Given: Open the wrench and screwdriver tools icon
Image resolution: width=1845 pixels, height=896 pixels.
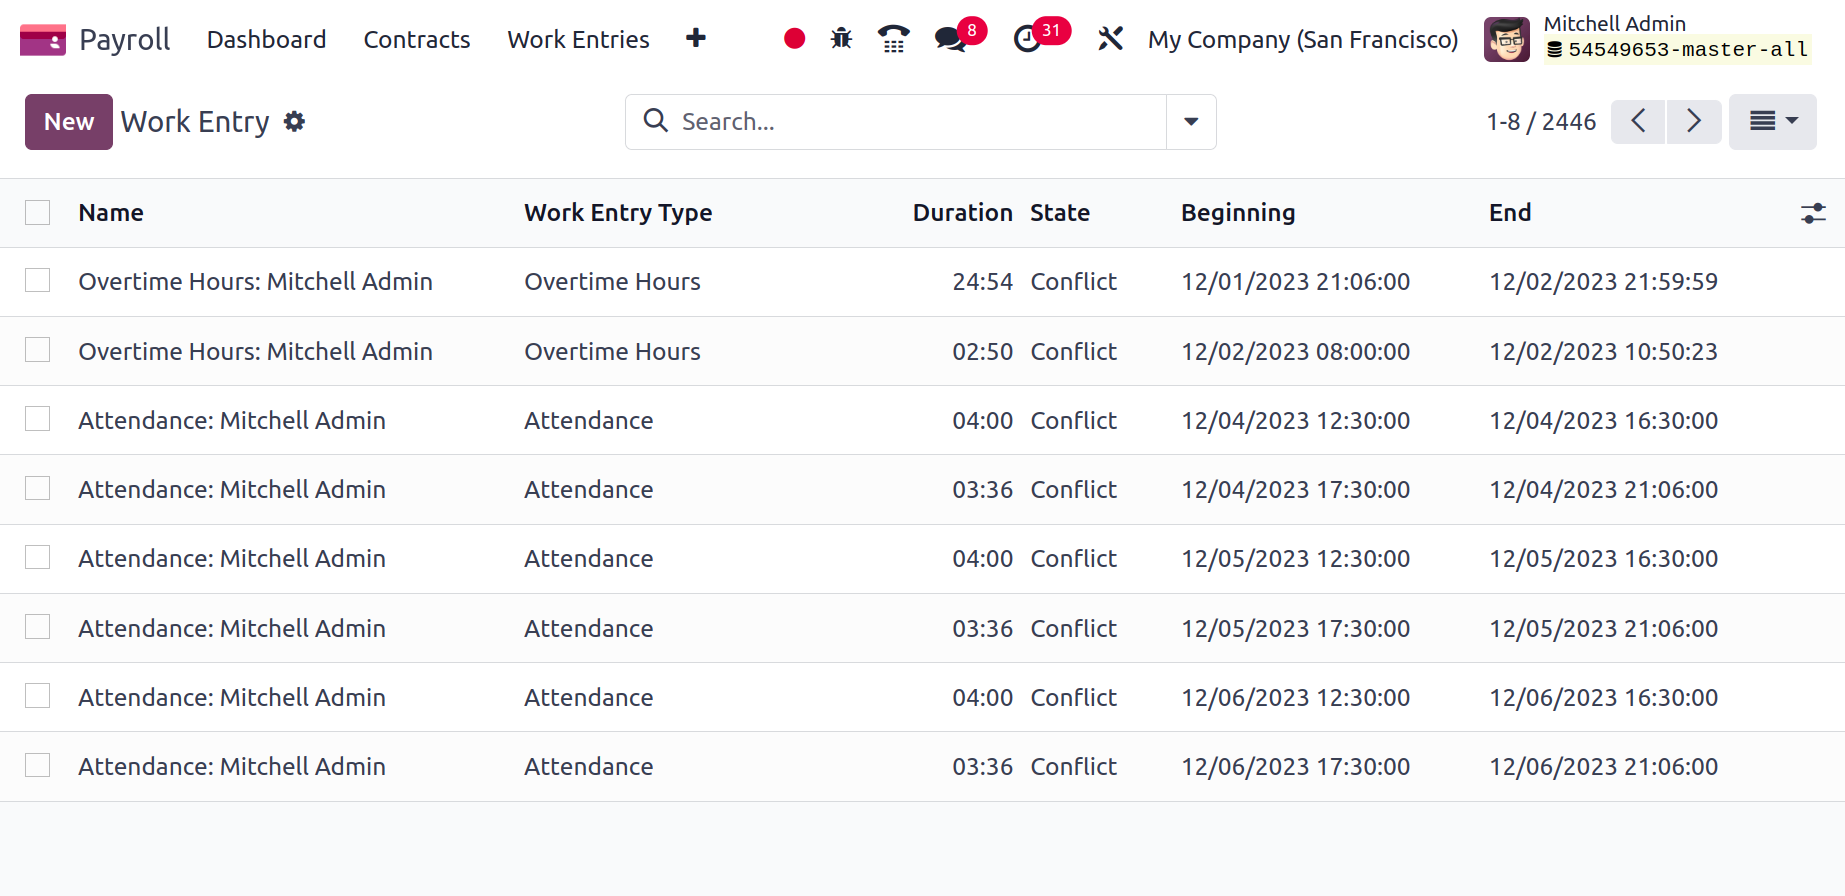Looking at the screenshot, I should [1111, 39].
